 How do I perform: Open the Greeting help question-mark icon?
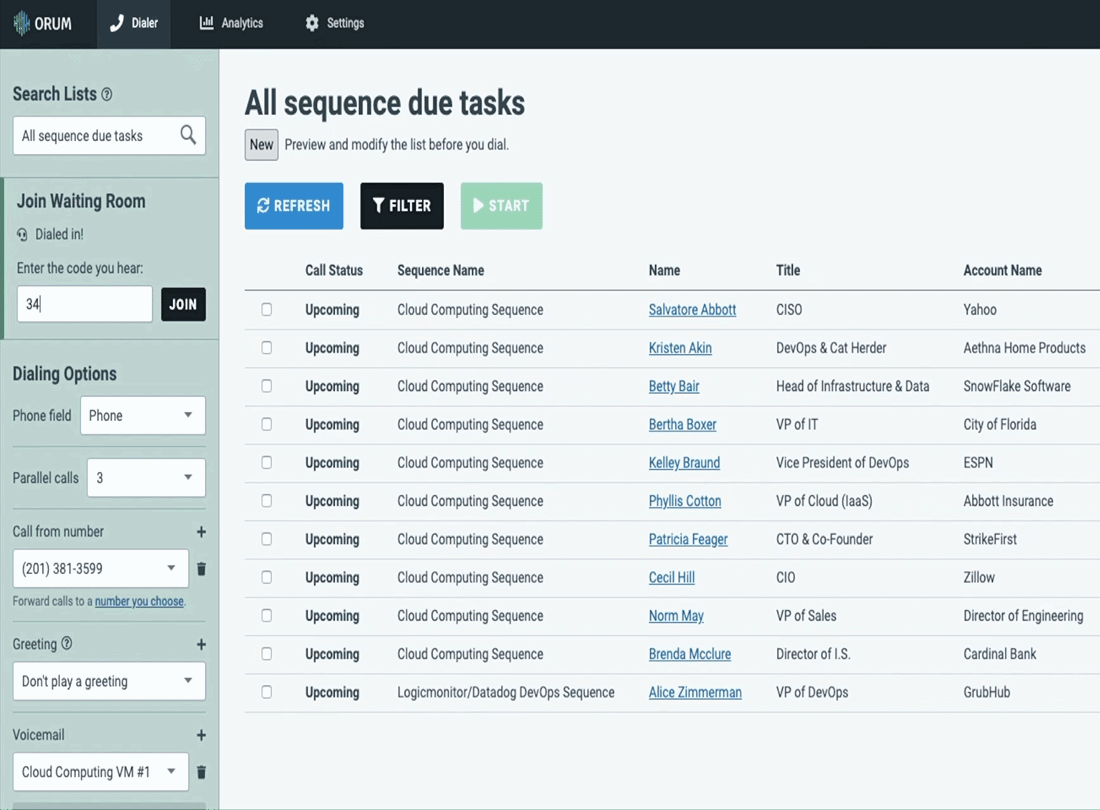point(67,643)
